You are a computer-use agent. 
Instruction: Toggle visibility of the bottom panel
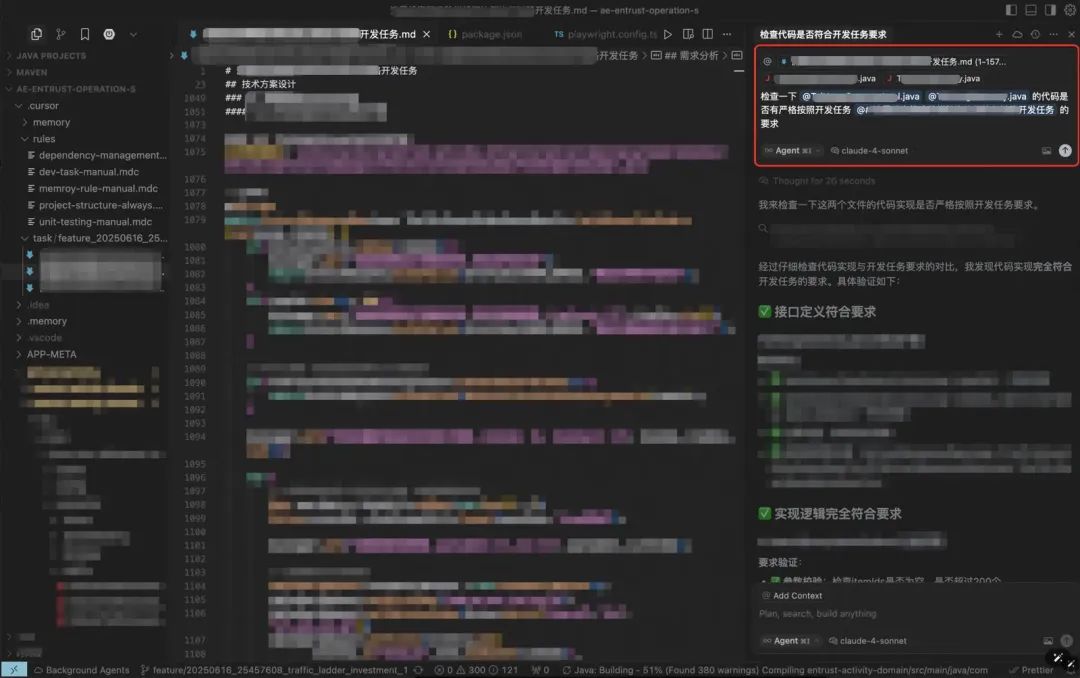(x=1033, y=10)
